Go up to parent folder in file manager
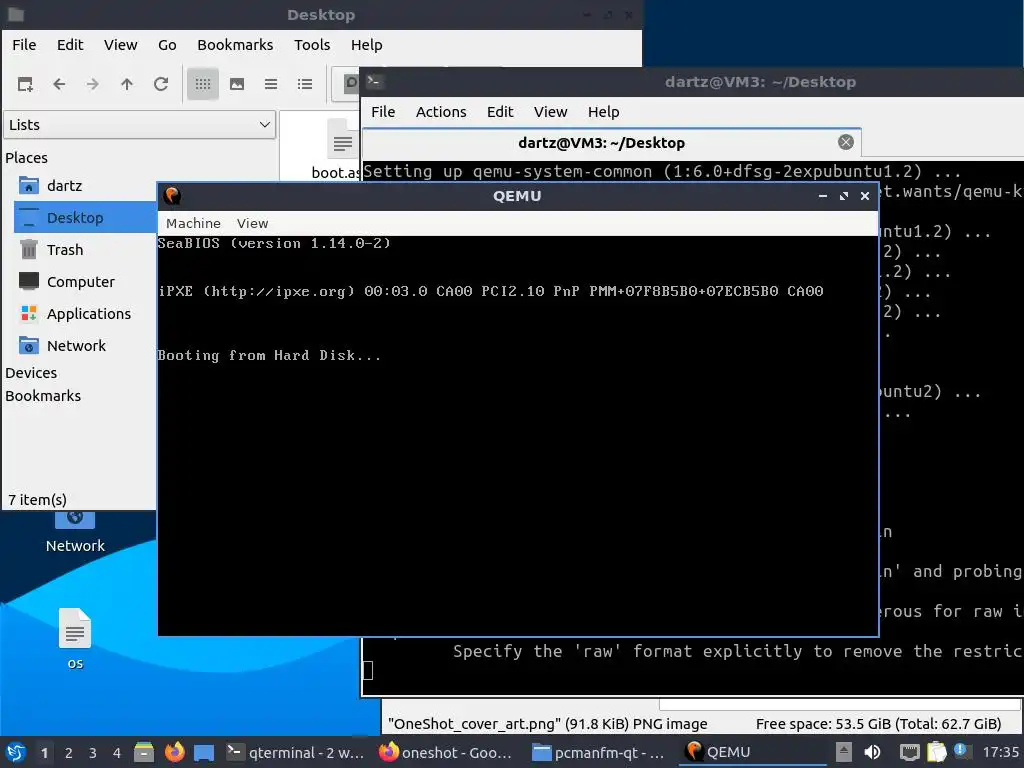Image resolution: width=1024 pixels, height=768 pixels. [127, 84]
